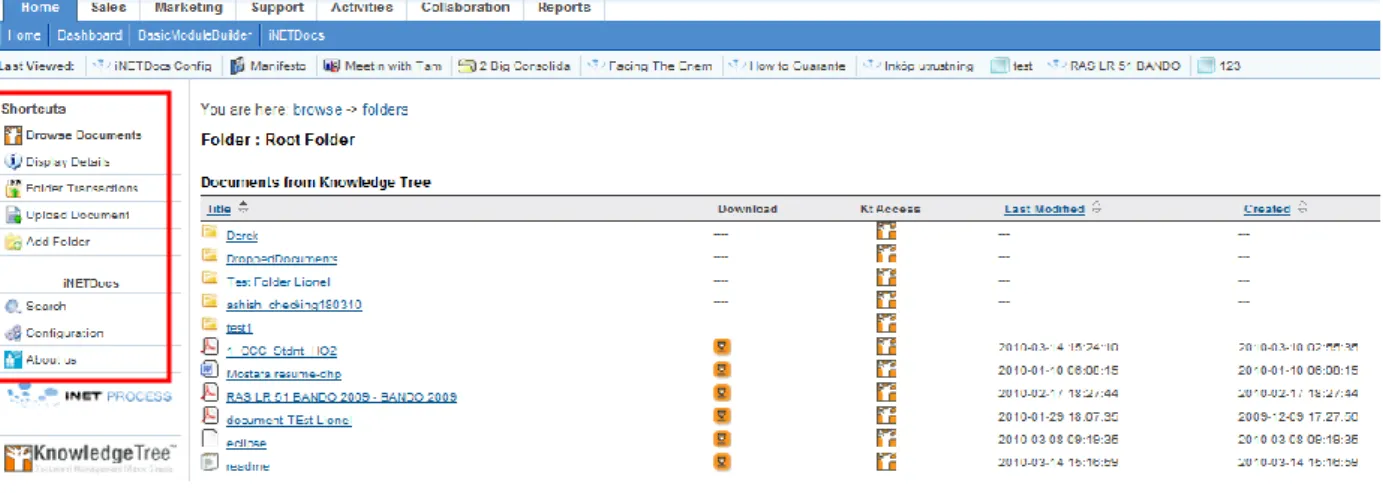Select iNETDocs in the blue submenu
This screenshot has height=493, width=1383.
[x=297, y=35]
